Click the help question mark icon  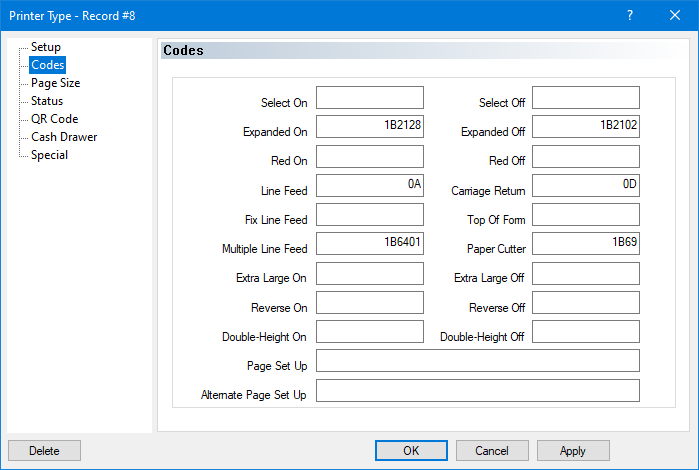629,15
